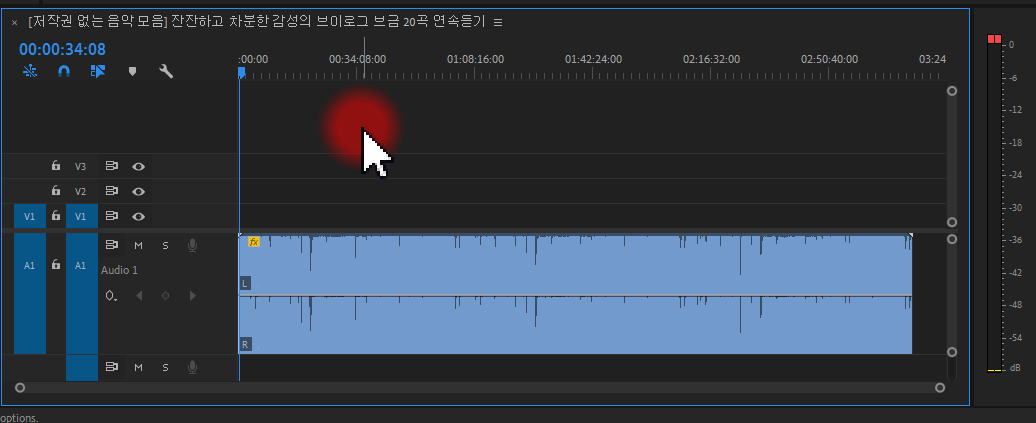Toggle Audio 1 sync lock icon
This screenshot has width=1036, height=423.
[112, 245]
